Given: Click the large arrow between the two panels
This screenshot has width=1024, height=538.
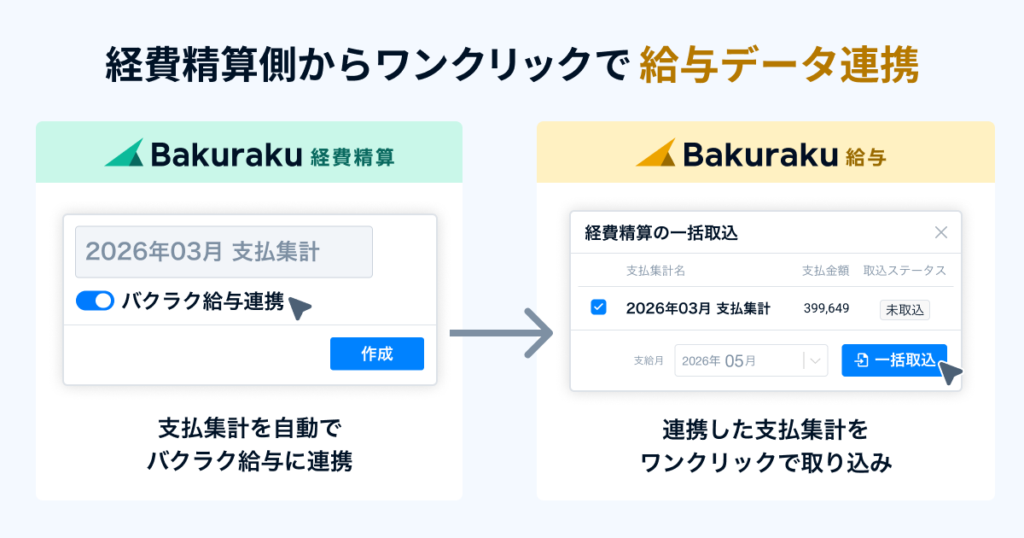Looking at the screenshot, I should click(501, 331).
